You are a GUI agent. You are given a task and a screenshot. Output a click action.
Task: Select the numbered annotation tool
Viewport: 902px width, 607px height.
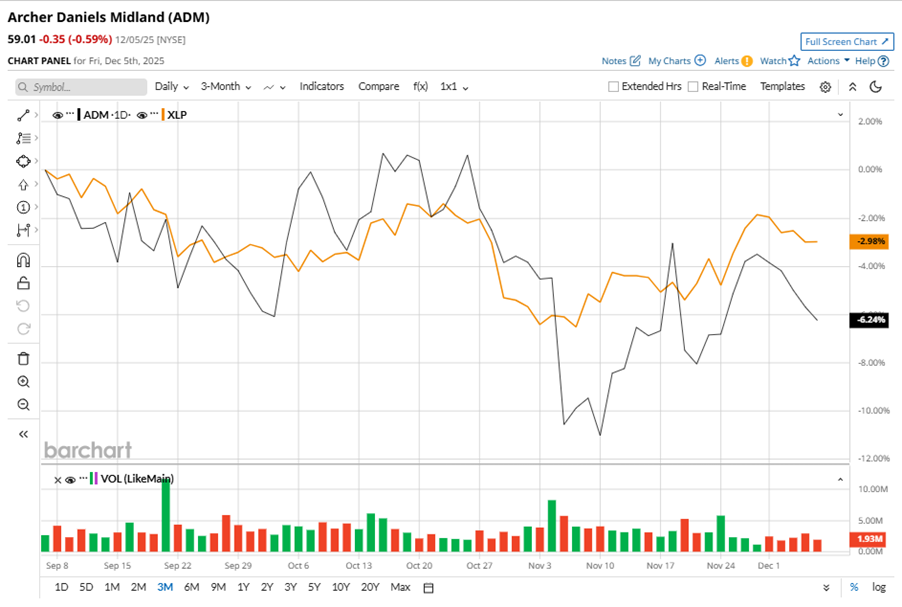pyautogui.click(x=23, y=207)
